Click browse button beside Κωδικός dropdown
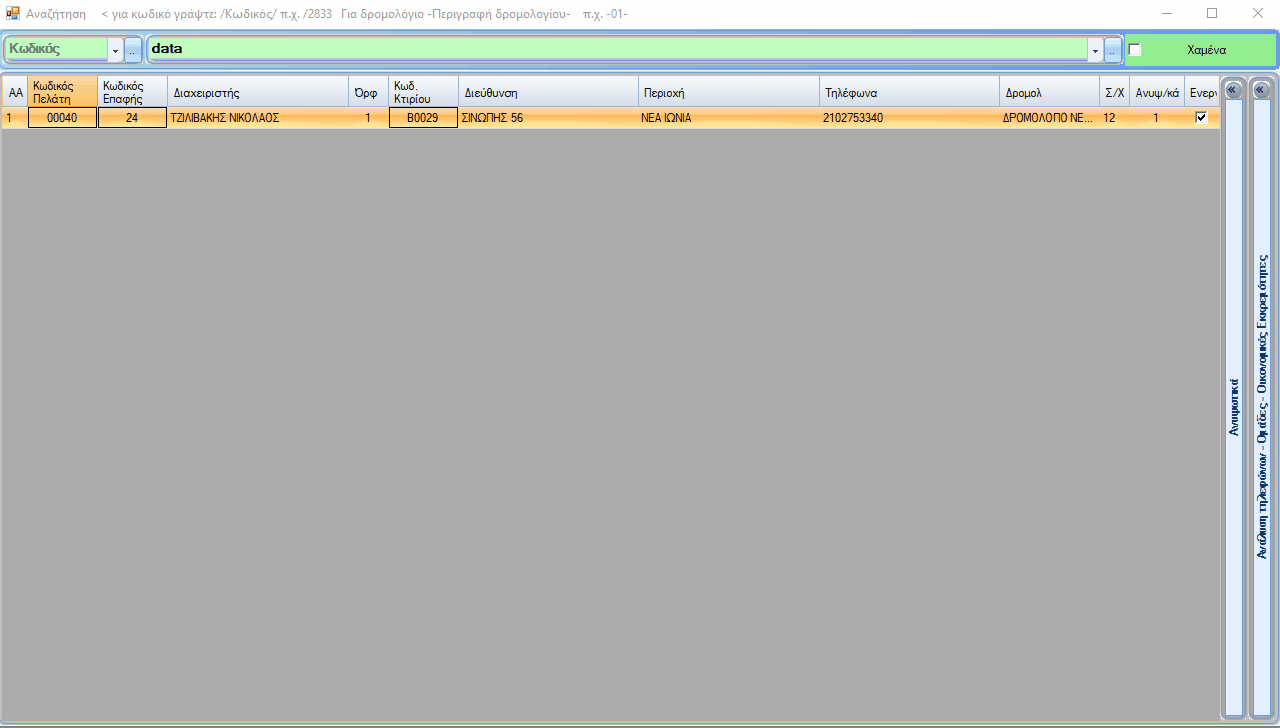This screenshot has height=728, width=1280. (133, 50)
